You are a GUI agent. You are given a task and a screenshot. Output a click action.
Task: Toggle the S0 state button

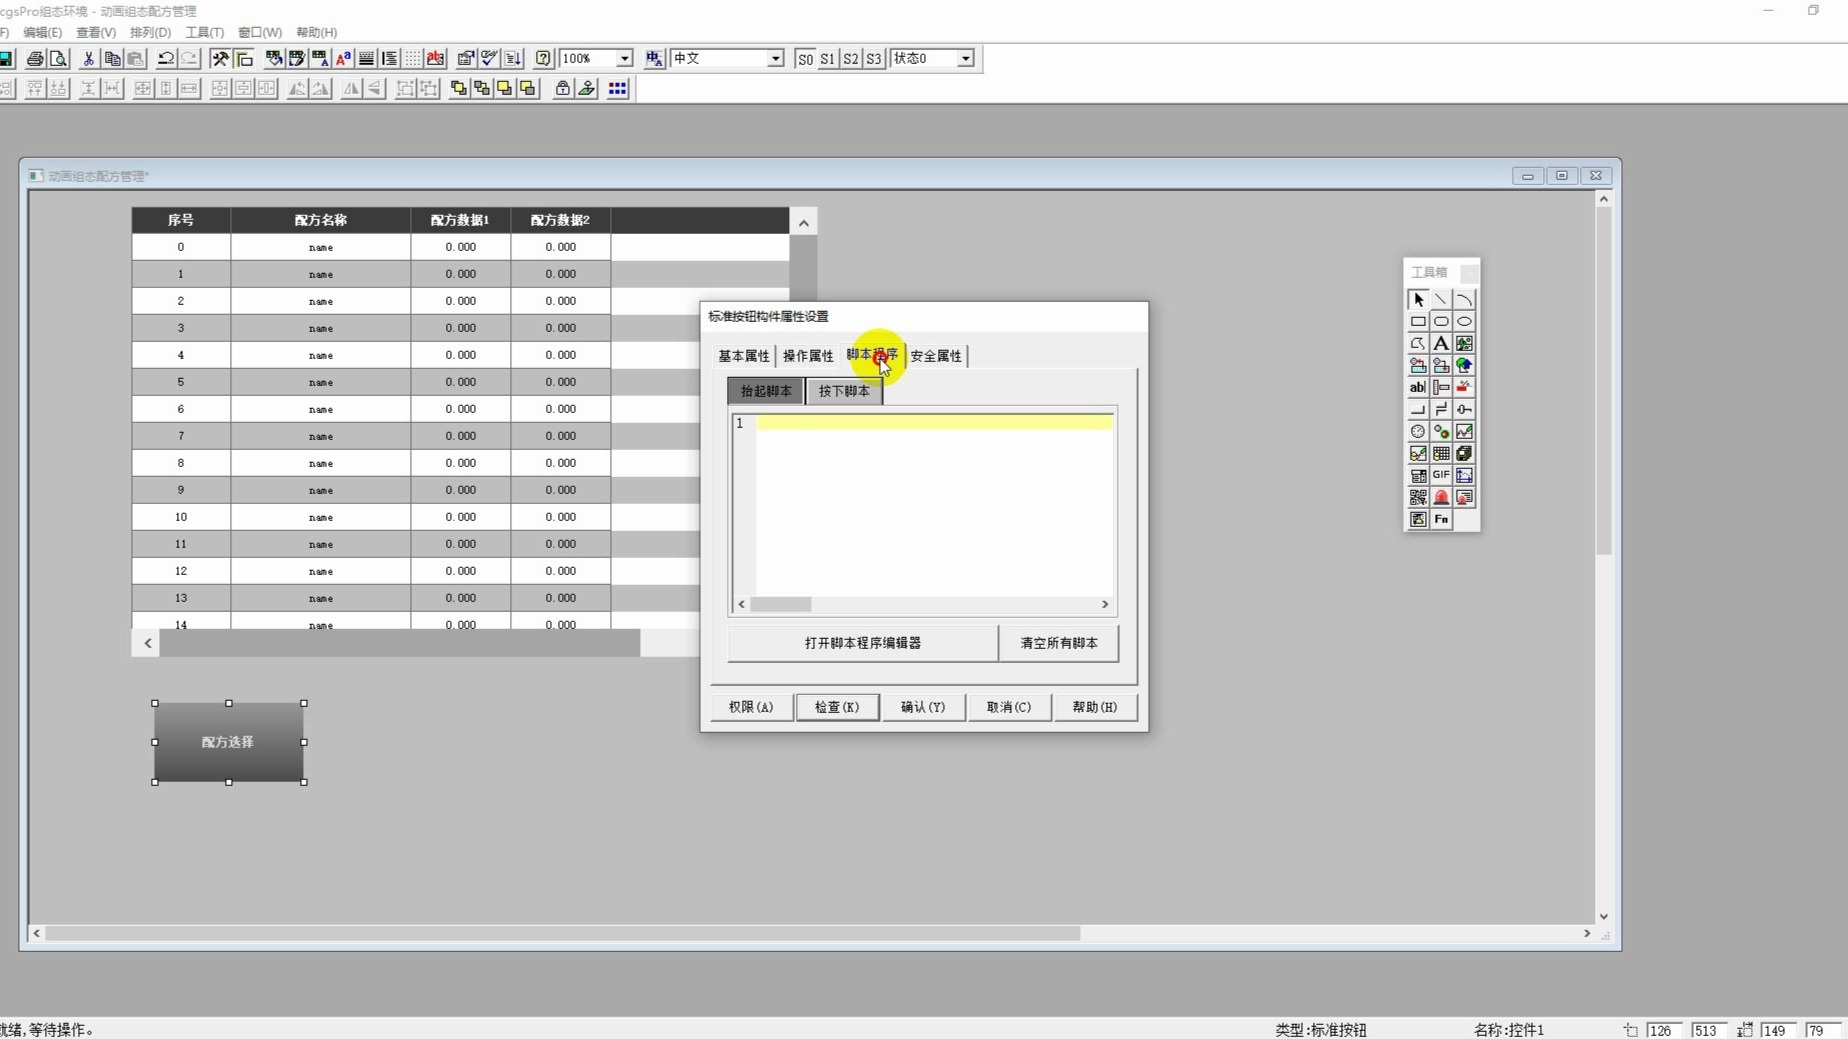point(805,59)
